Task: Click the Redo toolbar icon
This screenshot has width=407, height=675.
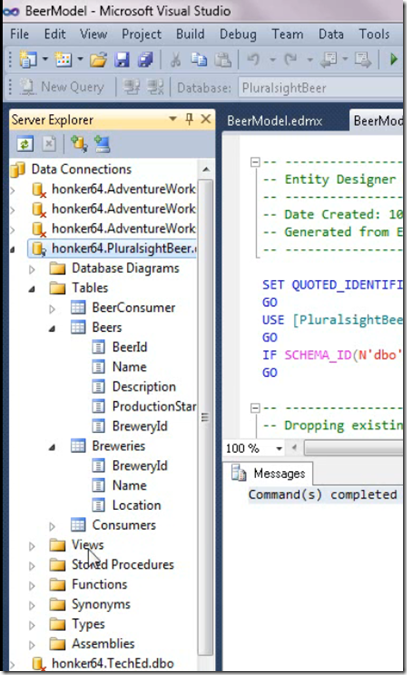Action: pyautogui.click(x=291, y=59)
